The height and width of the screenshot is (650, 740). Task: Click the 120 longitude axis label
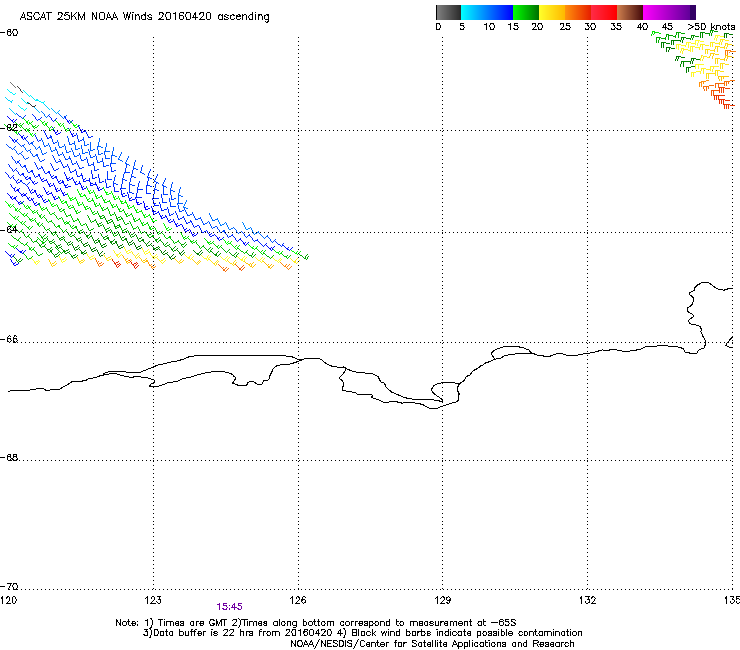click(8, 600)
